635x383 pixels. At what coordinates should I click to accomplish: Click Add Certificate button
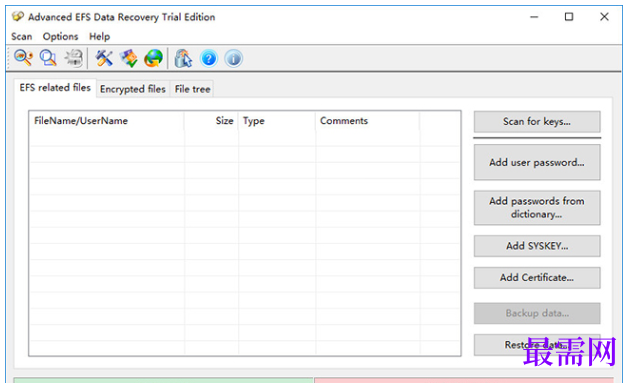coord(537,277)
